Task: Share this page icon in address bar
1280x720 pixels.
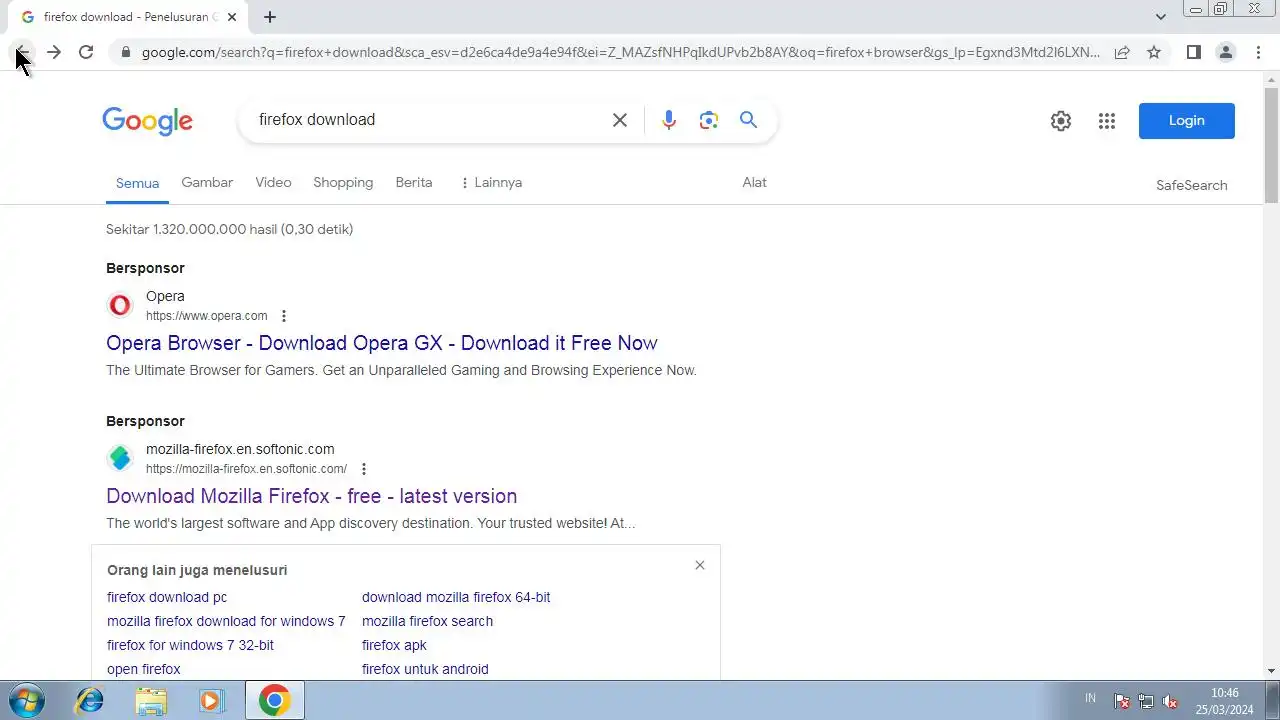Action: [1122, 52]
